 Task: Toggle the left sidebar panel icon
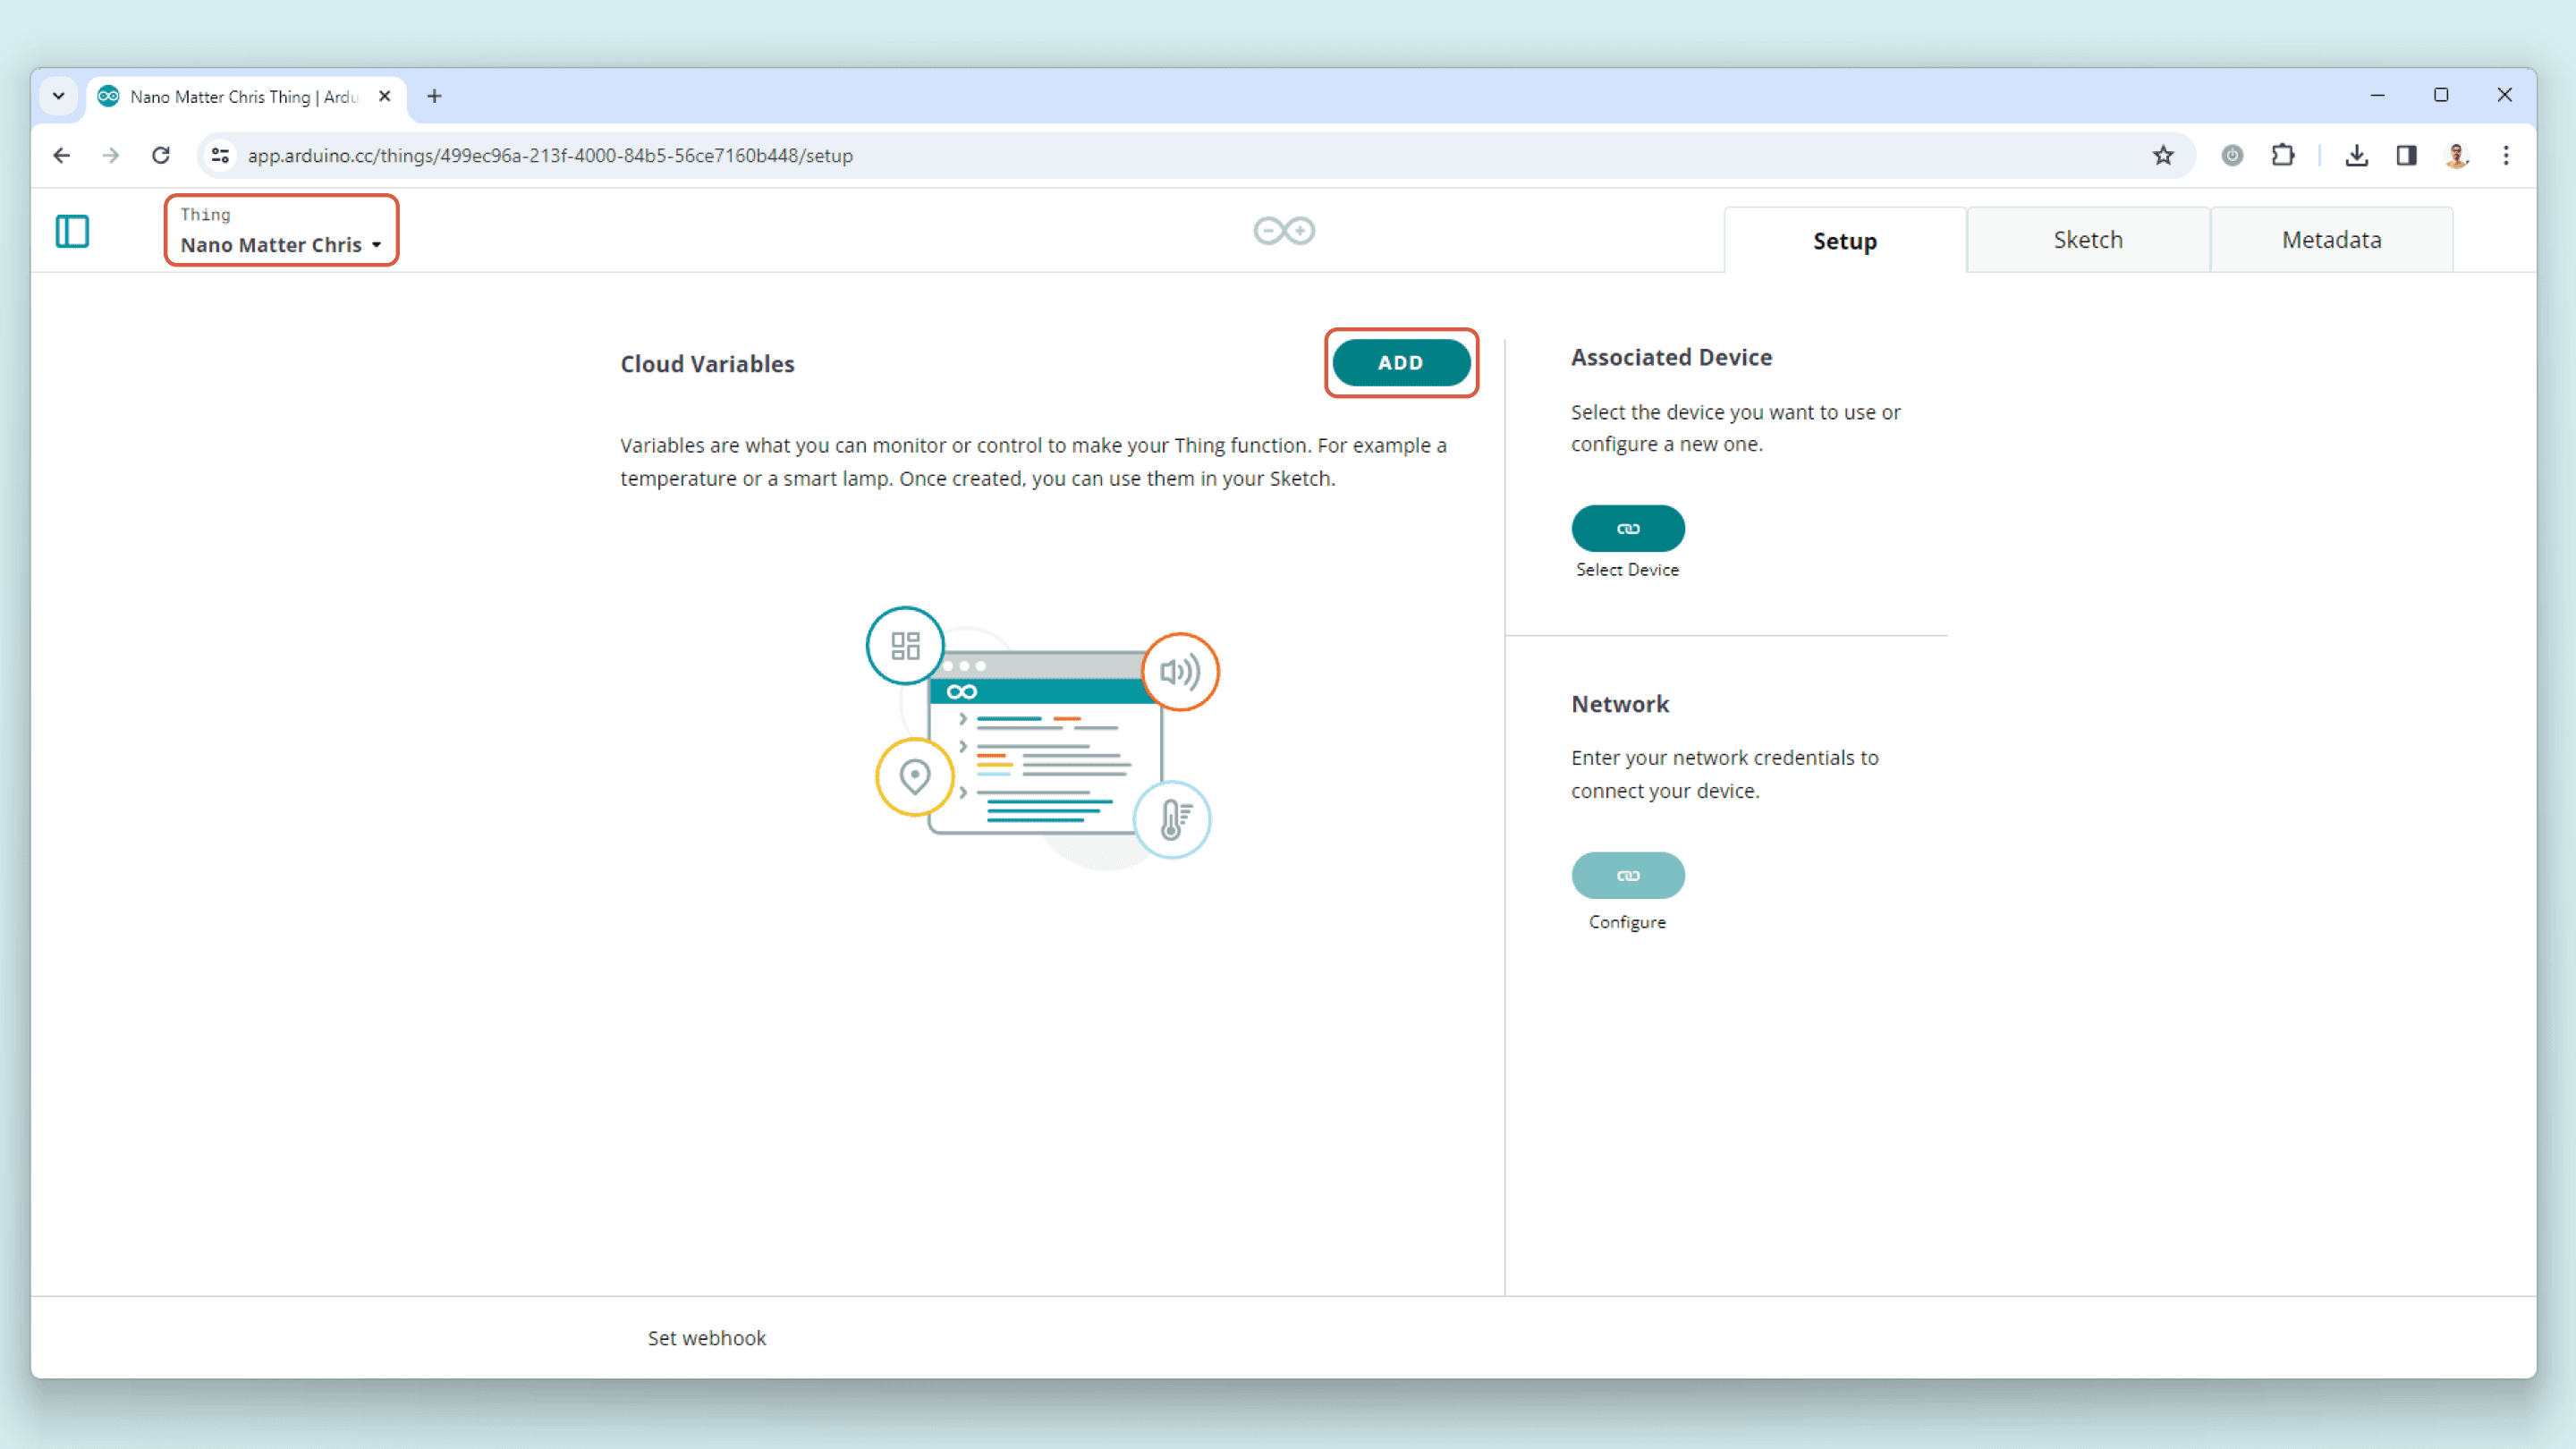click(72, 231)
